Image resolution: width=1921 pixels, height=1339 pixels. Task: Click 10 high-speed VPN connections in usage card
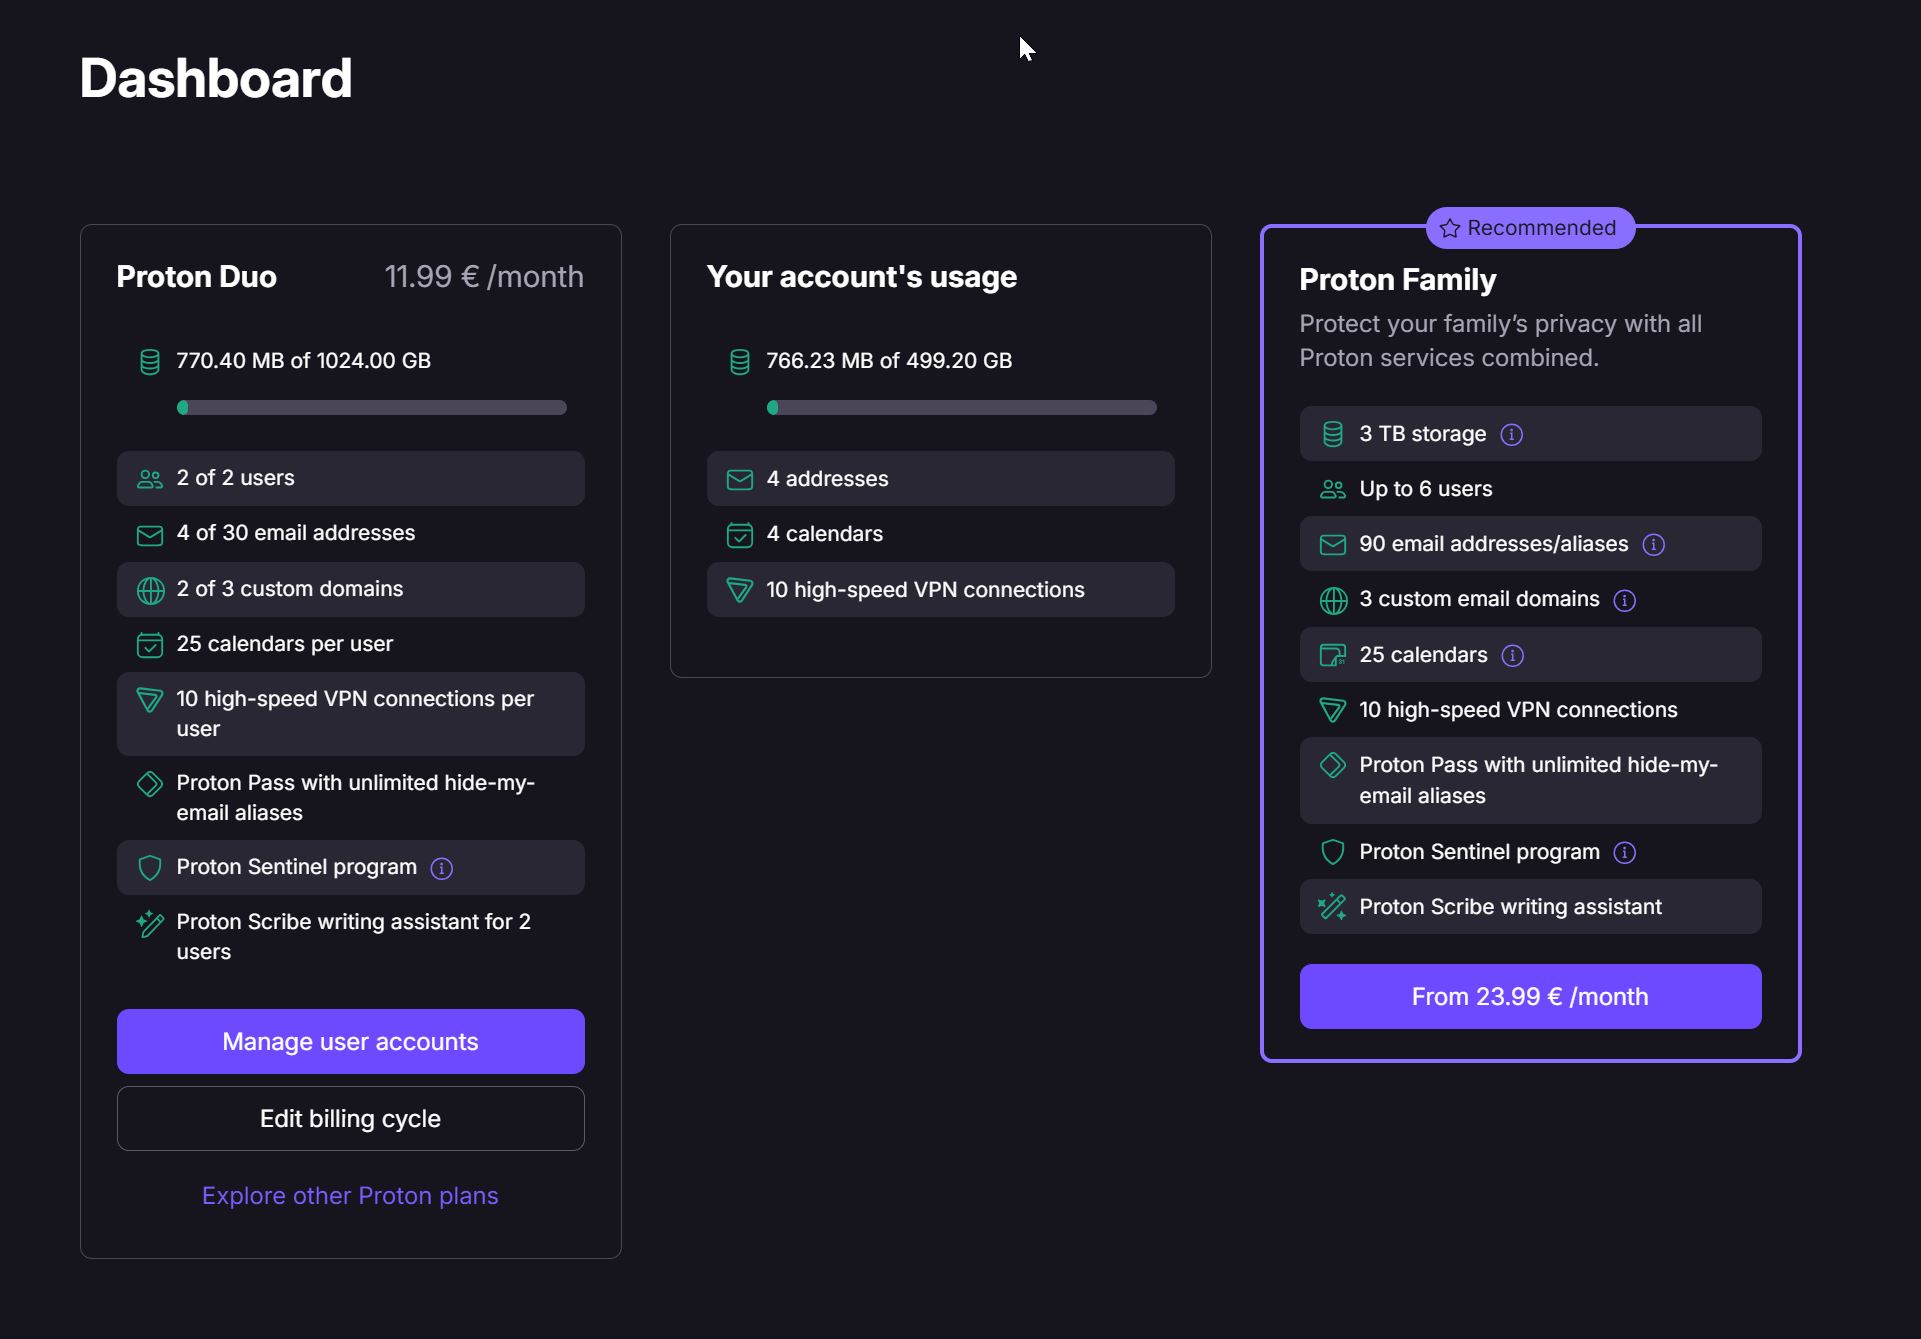926,590
